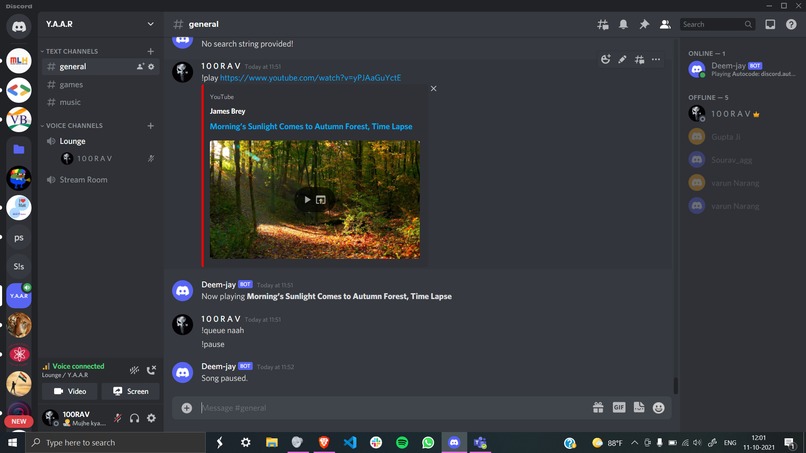Open the gift Nitro icon
The height and width of the screenshot is (453, 806).
[x=598, y=408]
